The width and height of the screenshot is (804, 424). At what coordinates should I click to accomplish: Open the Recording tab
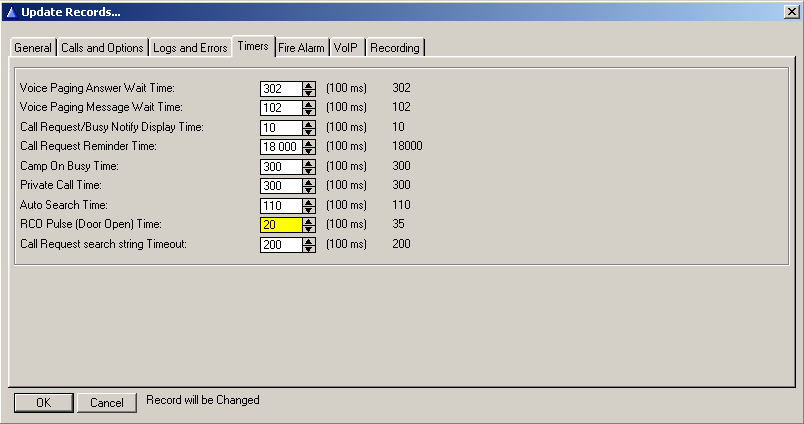pos(394,48)
